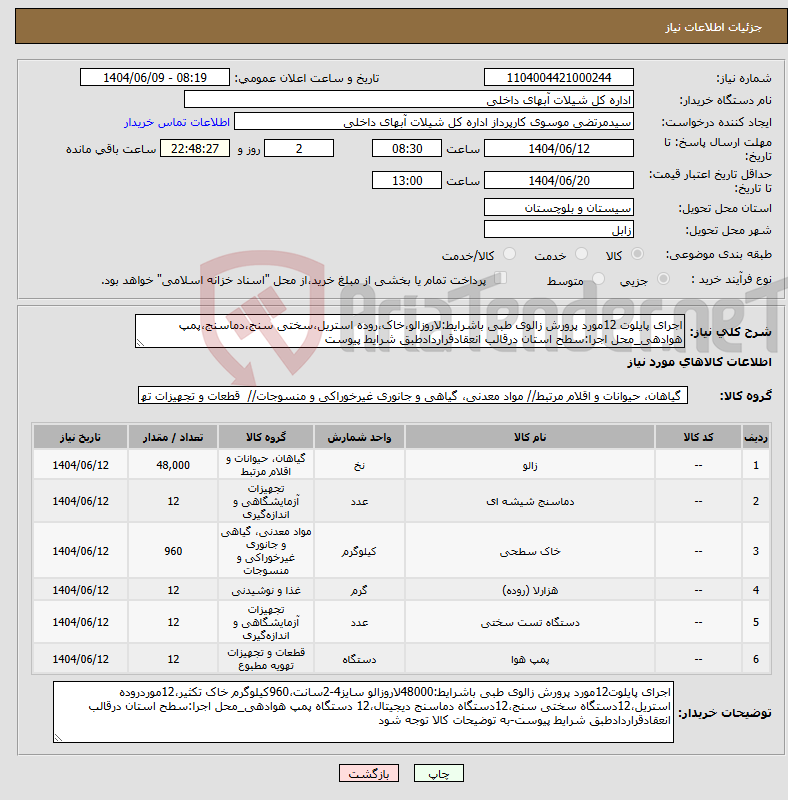Click the اطلاعات کالاهای مورد نیاز heading

click(x=699, y=362)
